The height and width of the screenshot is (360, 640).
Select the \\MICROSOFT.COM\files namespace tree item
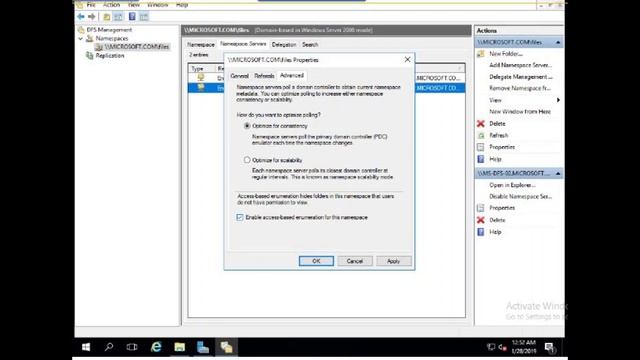tap(137, 47)
